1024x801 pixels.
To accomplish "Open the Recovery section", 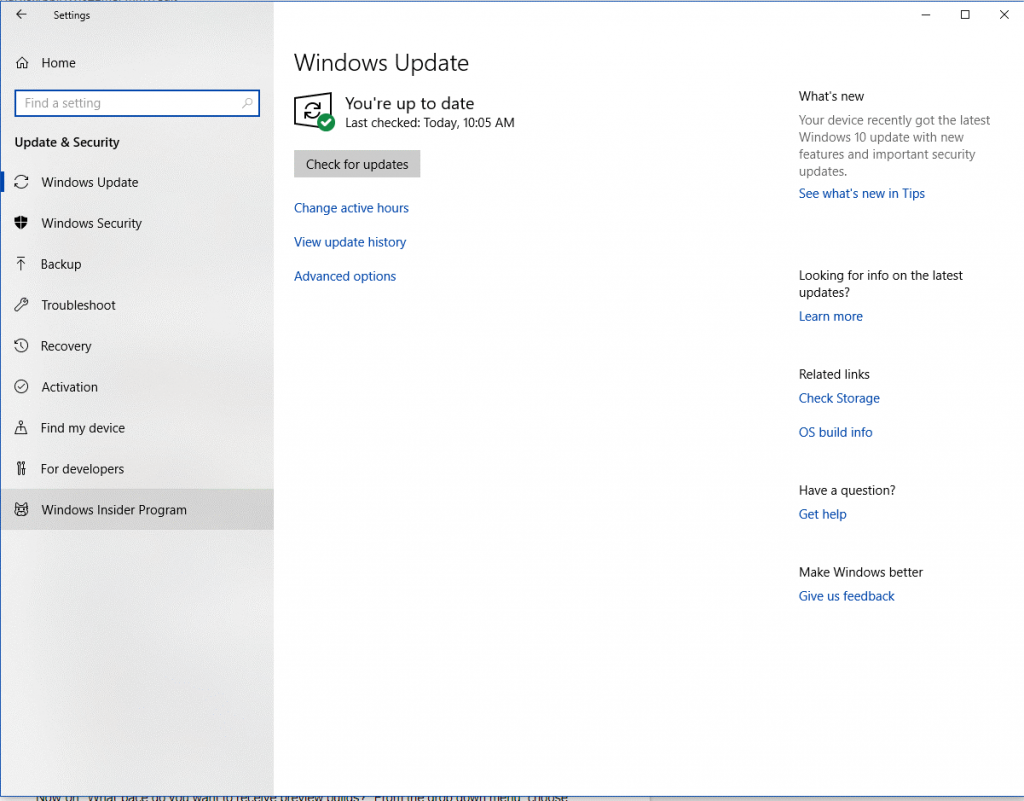I will pyautogui.click(x=137, y=346).
